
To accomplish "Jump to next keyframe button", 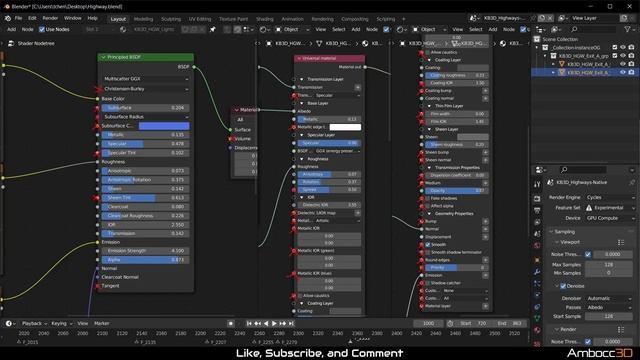I will (x=283, y=323).
